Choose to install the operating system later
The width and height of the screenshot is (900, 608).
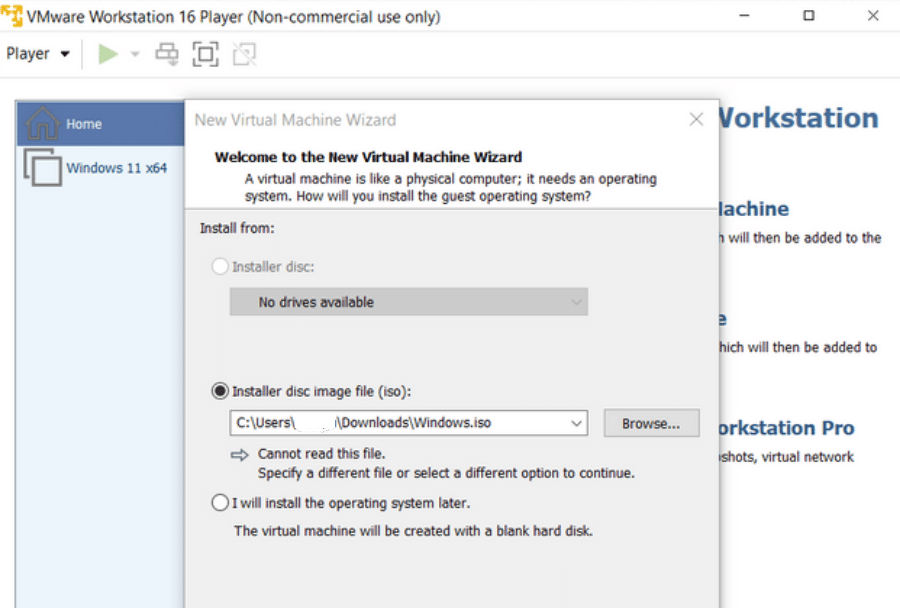point(220,503)
